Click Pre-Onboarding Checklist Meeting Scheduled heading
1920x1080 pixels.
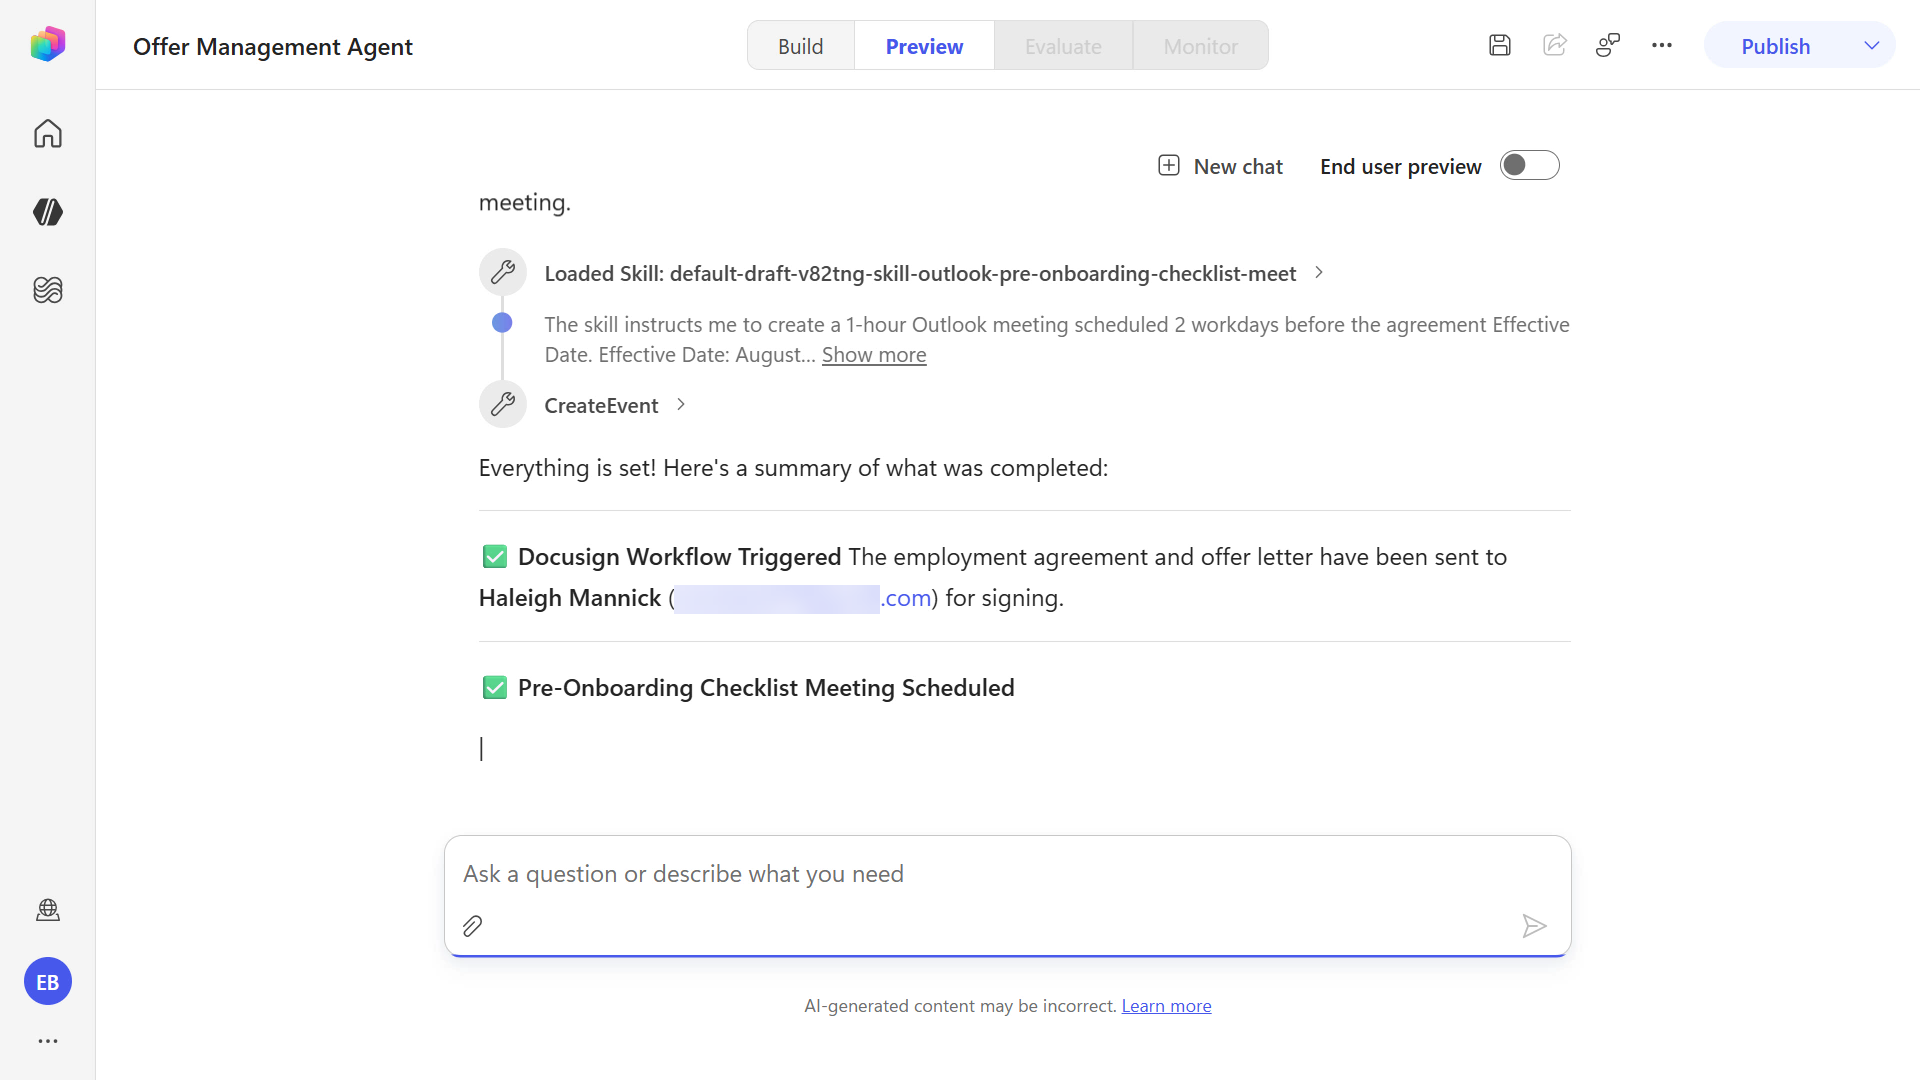(766, 688)
